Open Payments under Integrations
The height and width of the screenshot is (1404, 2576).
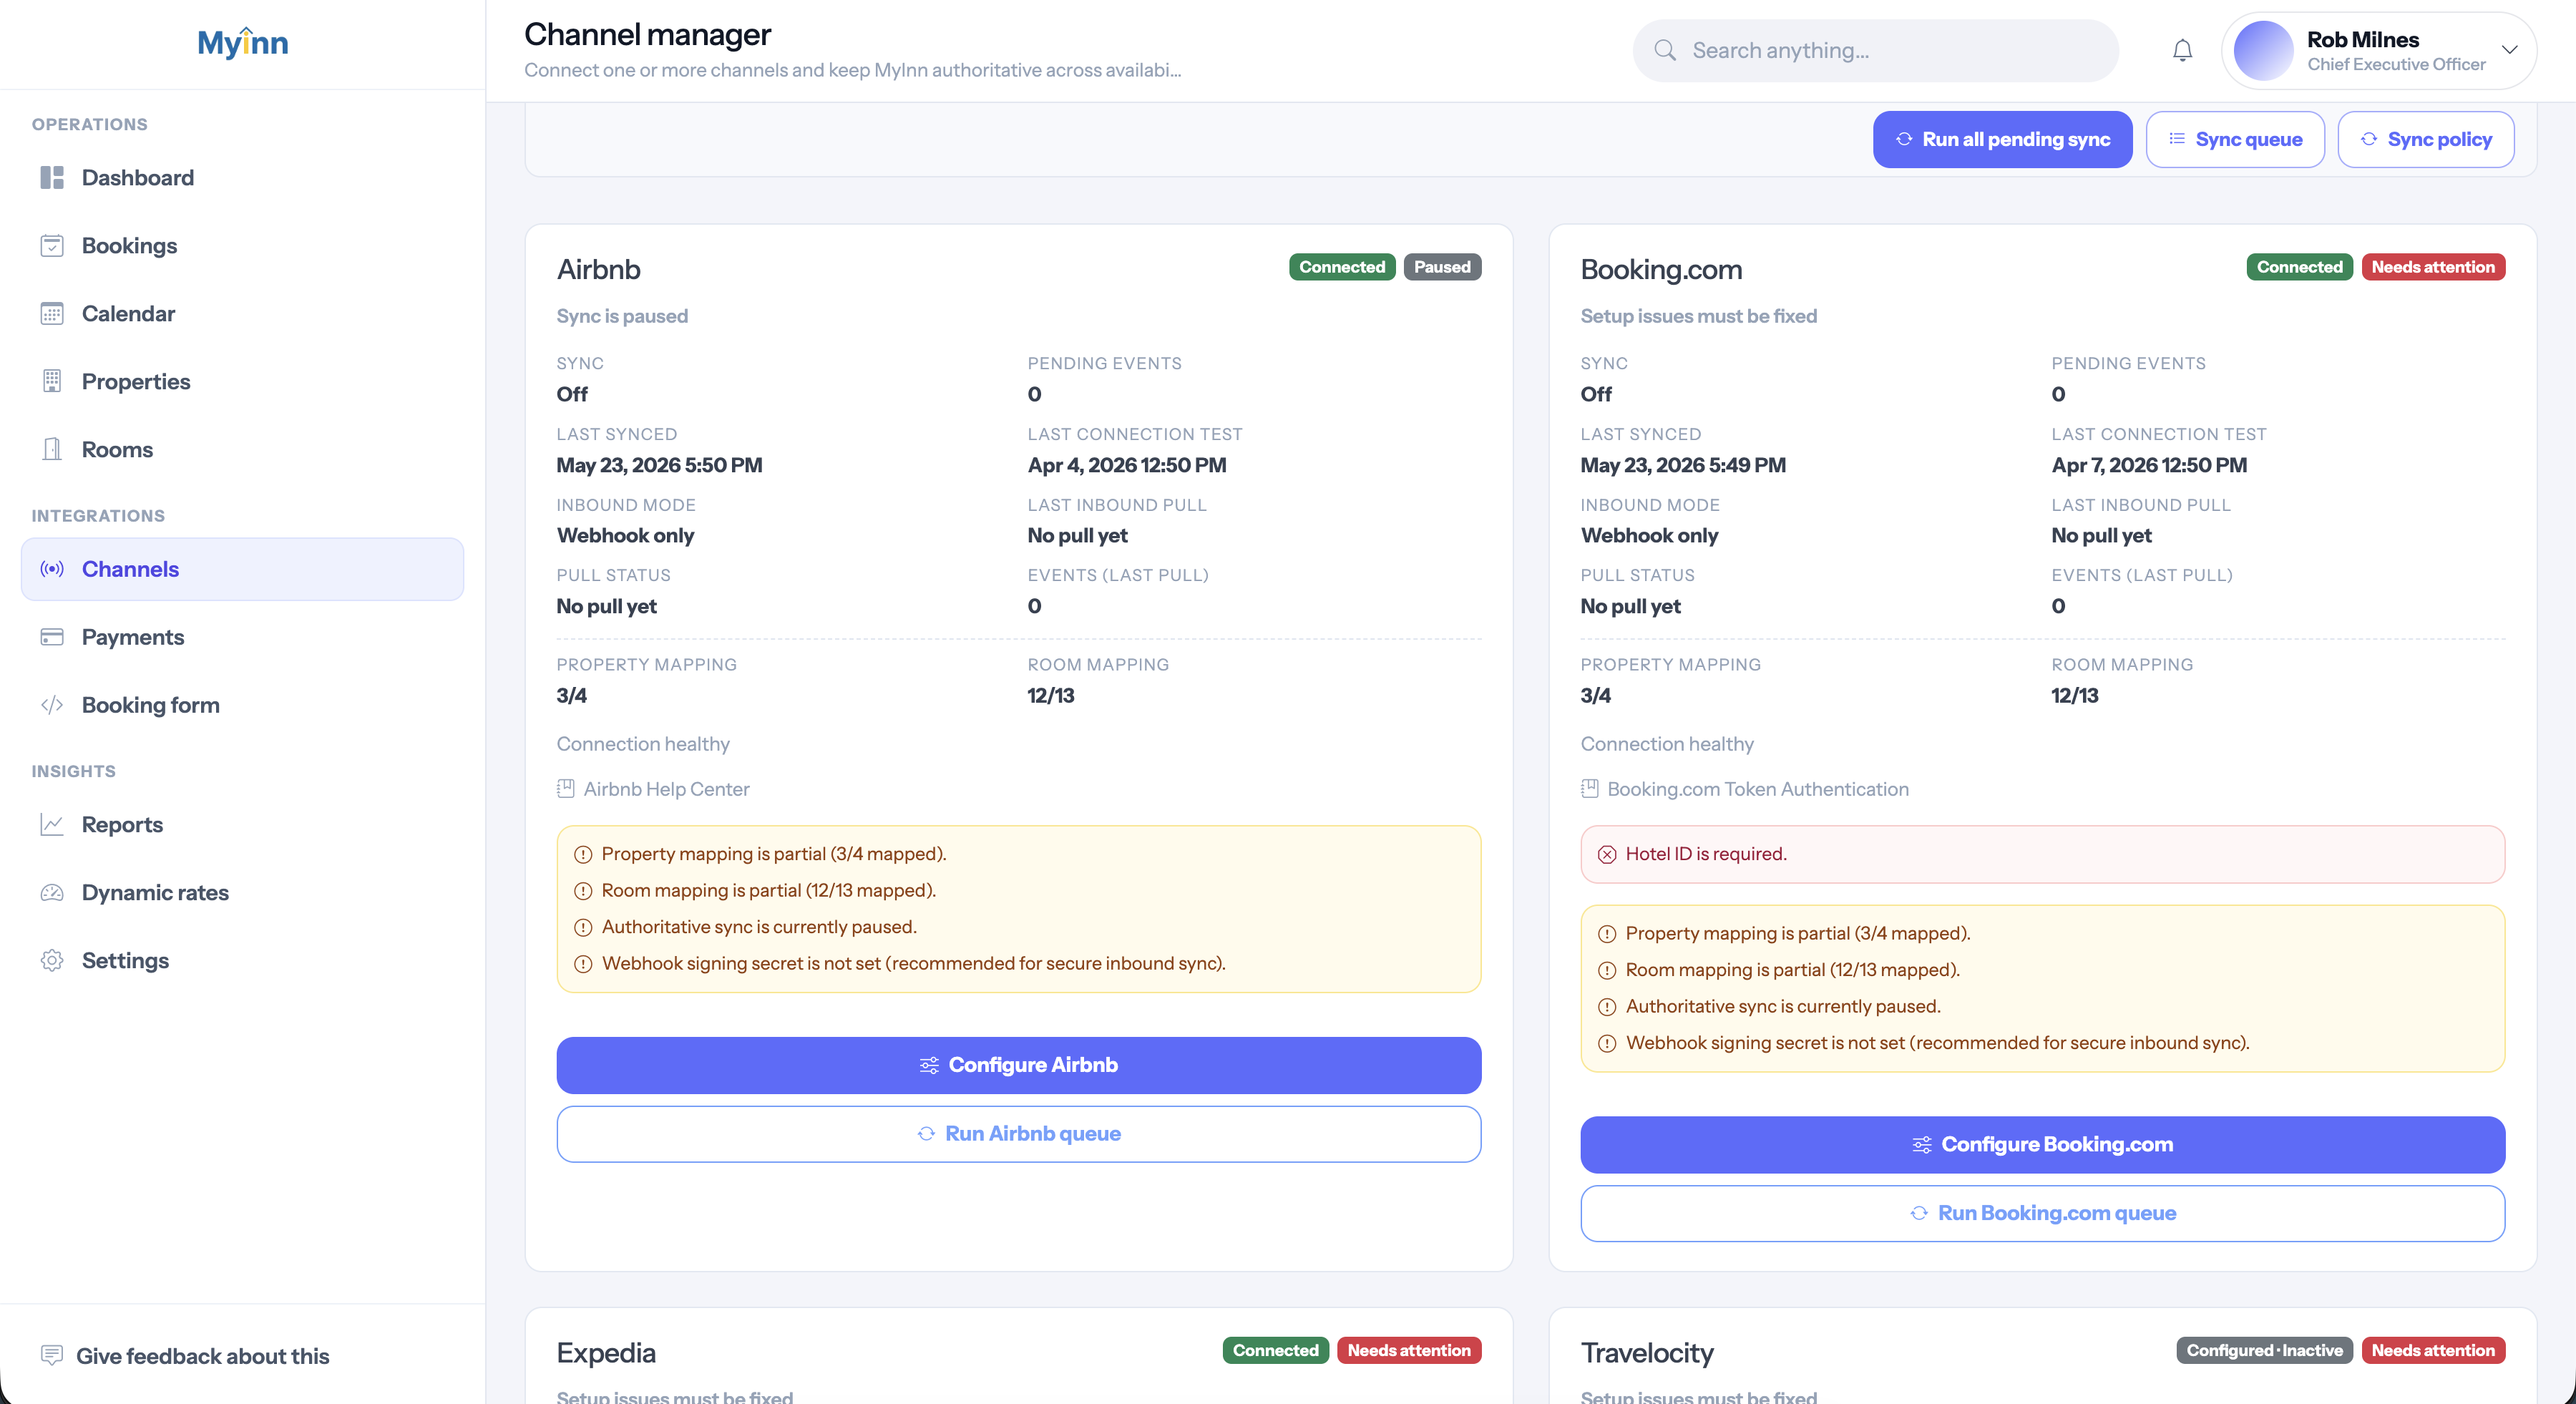tap(242, 637)
